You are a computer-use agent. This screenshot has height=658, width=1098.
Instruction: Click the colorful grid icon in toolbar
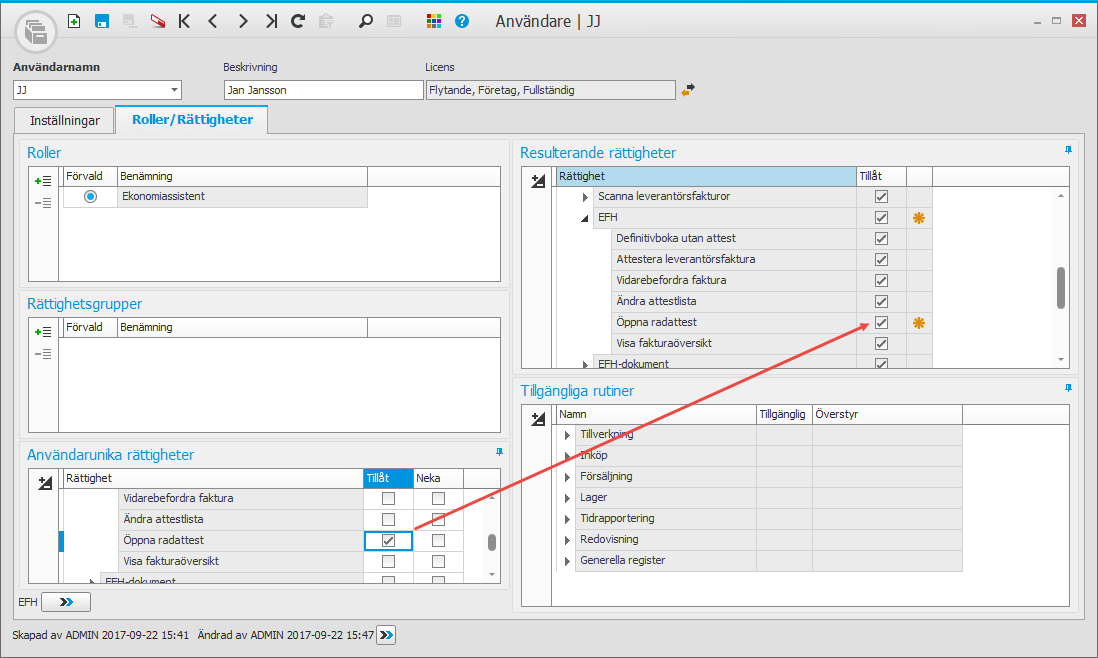coord(434,21)
